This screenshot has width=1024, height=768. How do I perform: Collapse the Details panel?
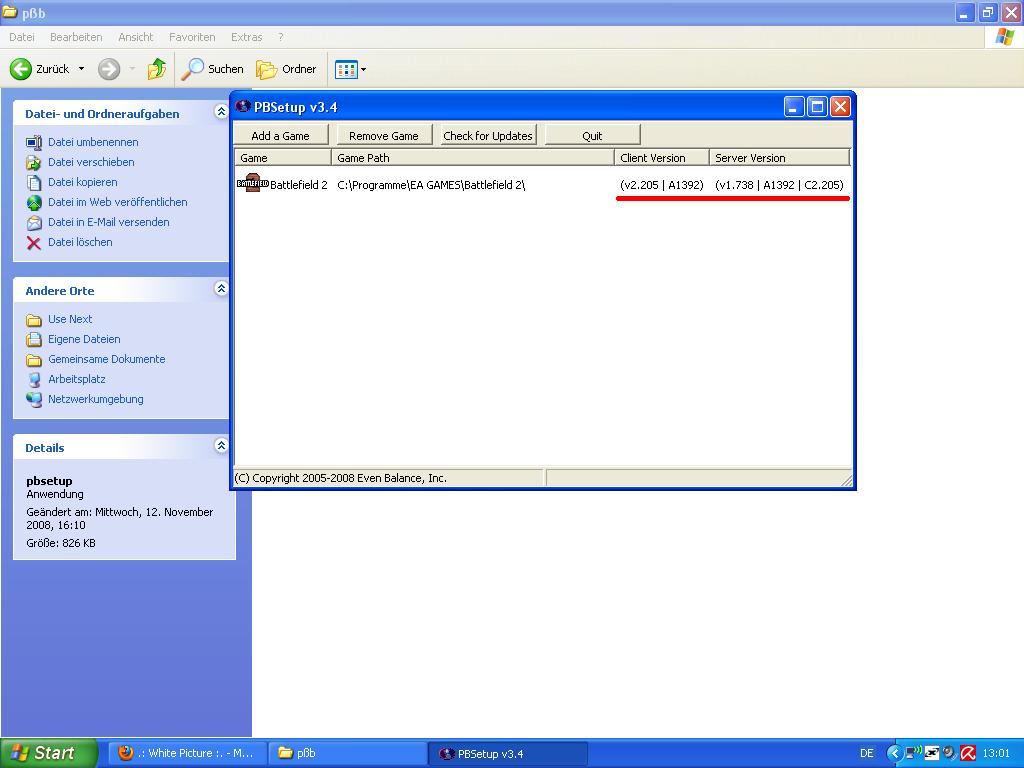[221, 445]
